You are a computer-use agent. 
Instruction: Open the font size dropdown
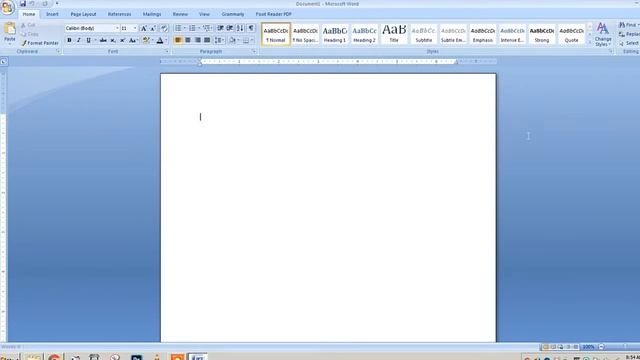tap(135, 28)
